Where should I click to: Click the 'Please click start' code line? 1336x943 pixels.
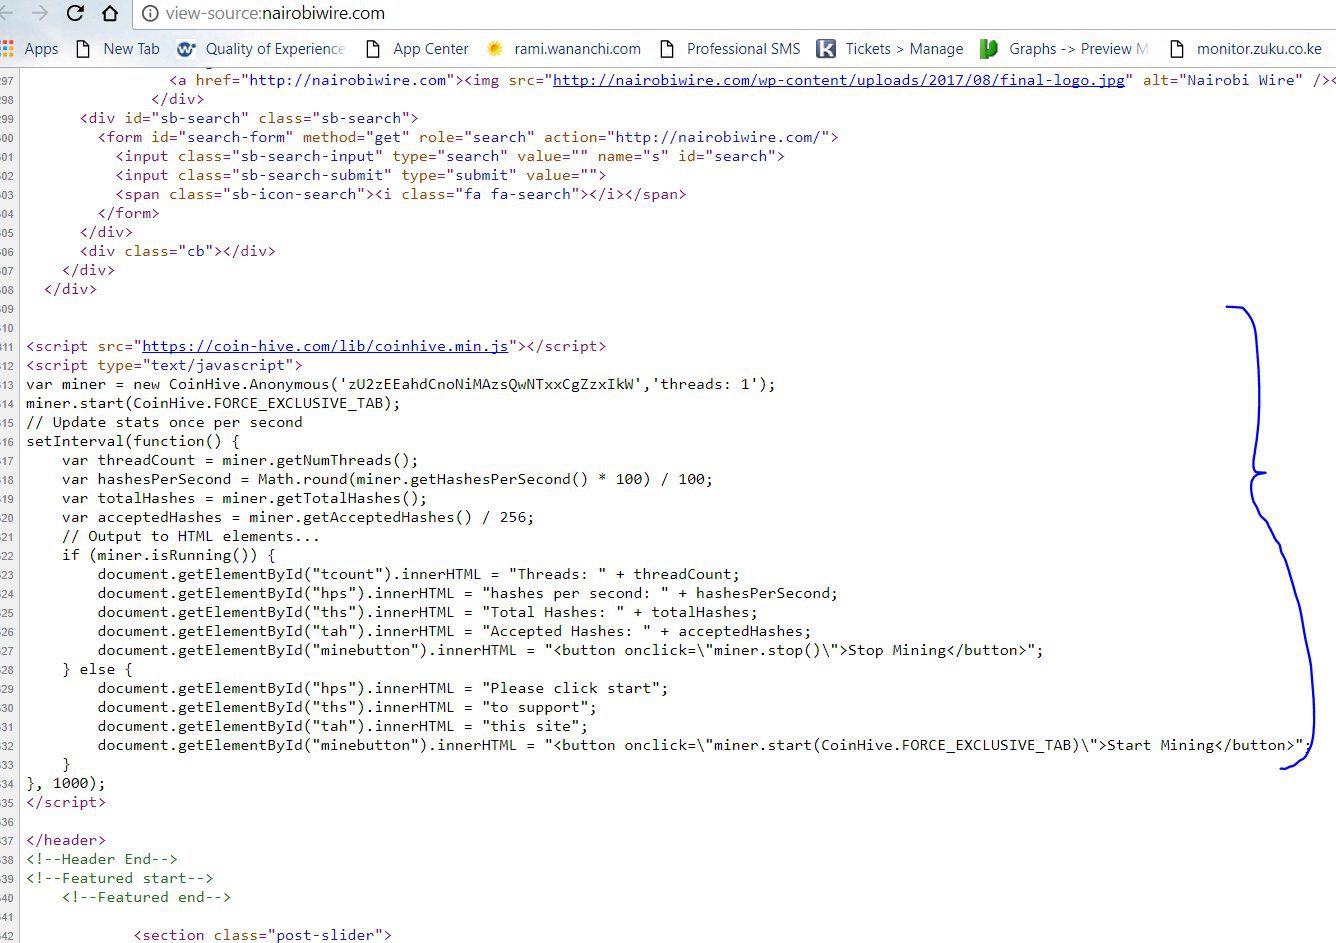point(383,688)
